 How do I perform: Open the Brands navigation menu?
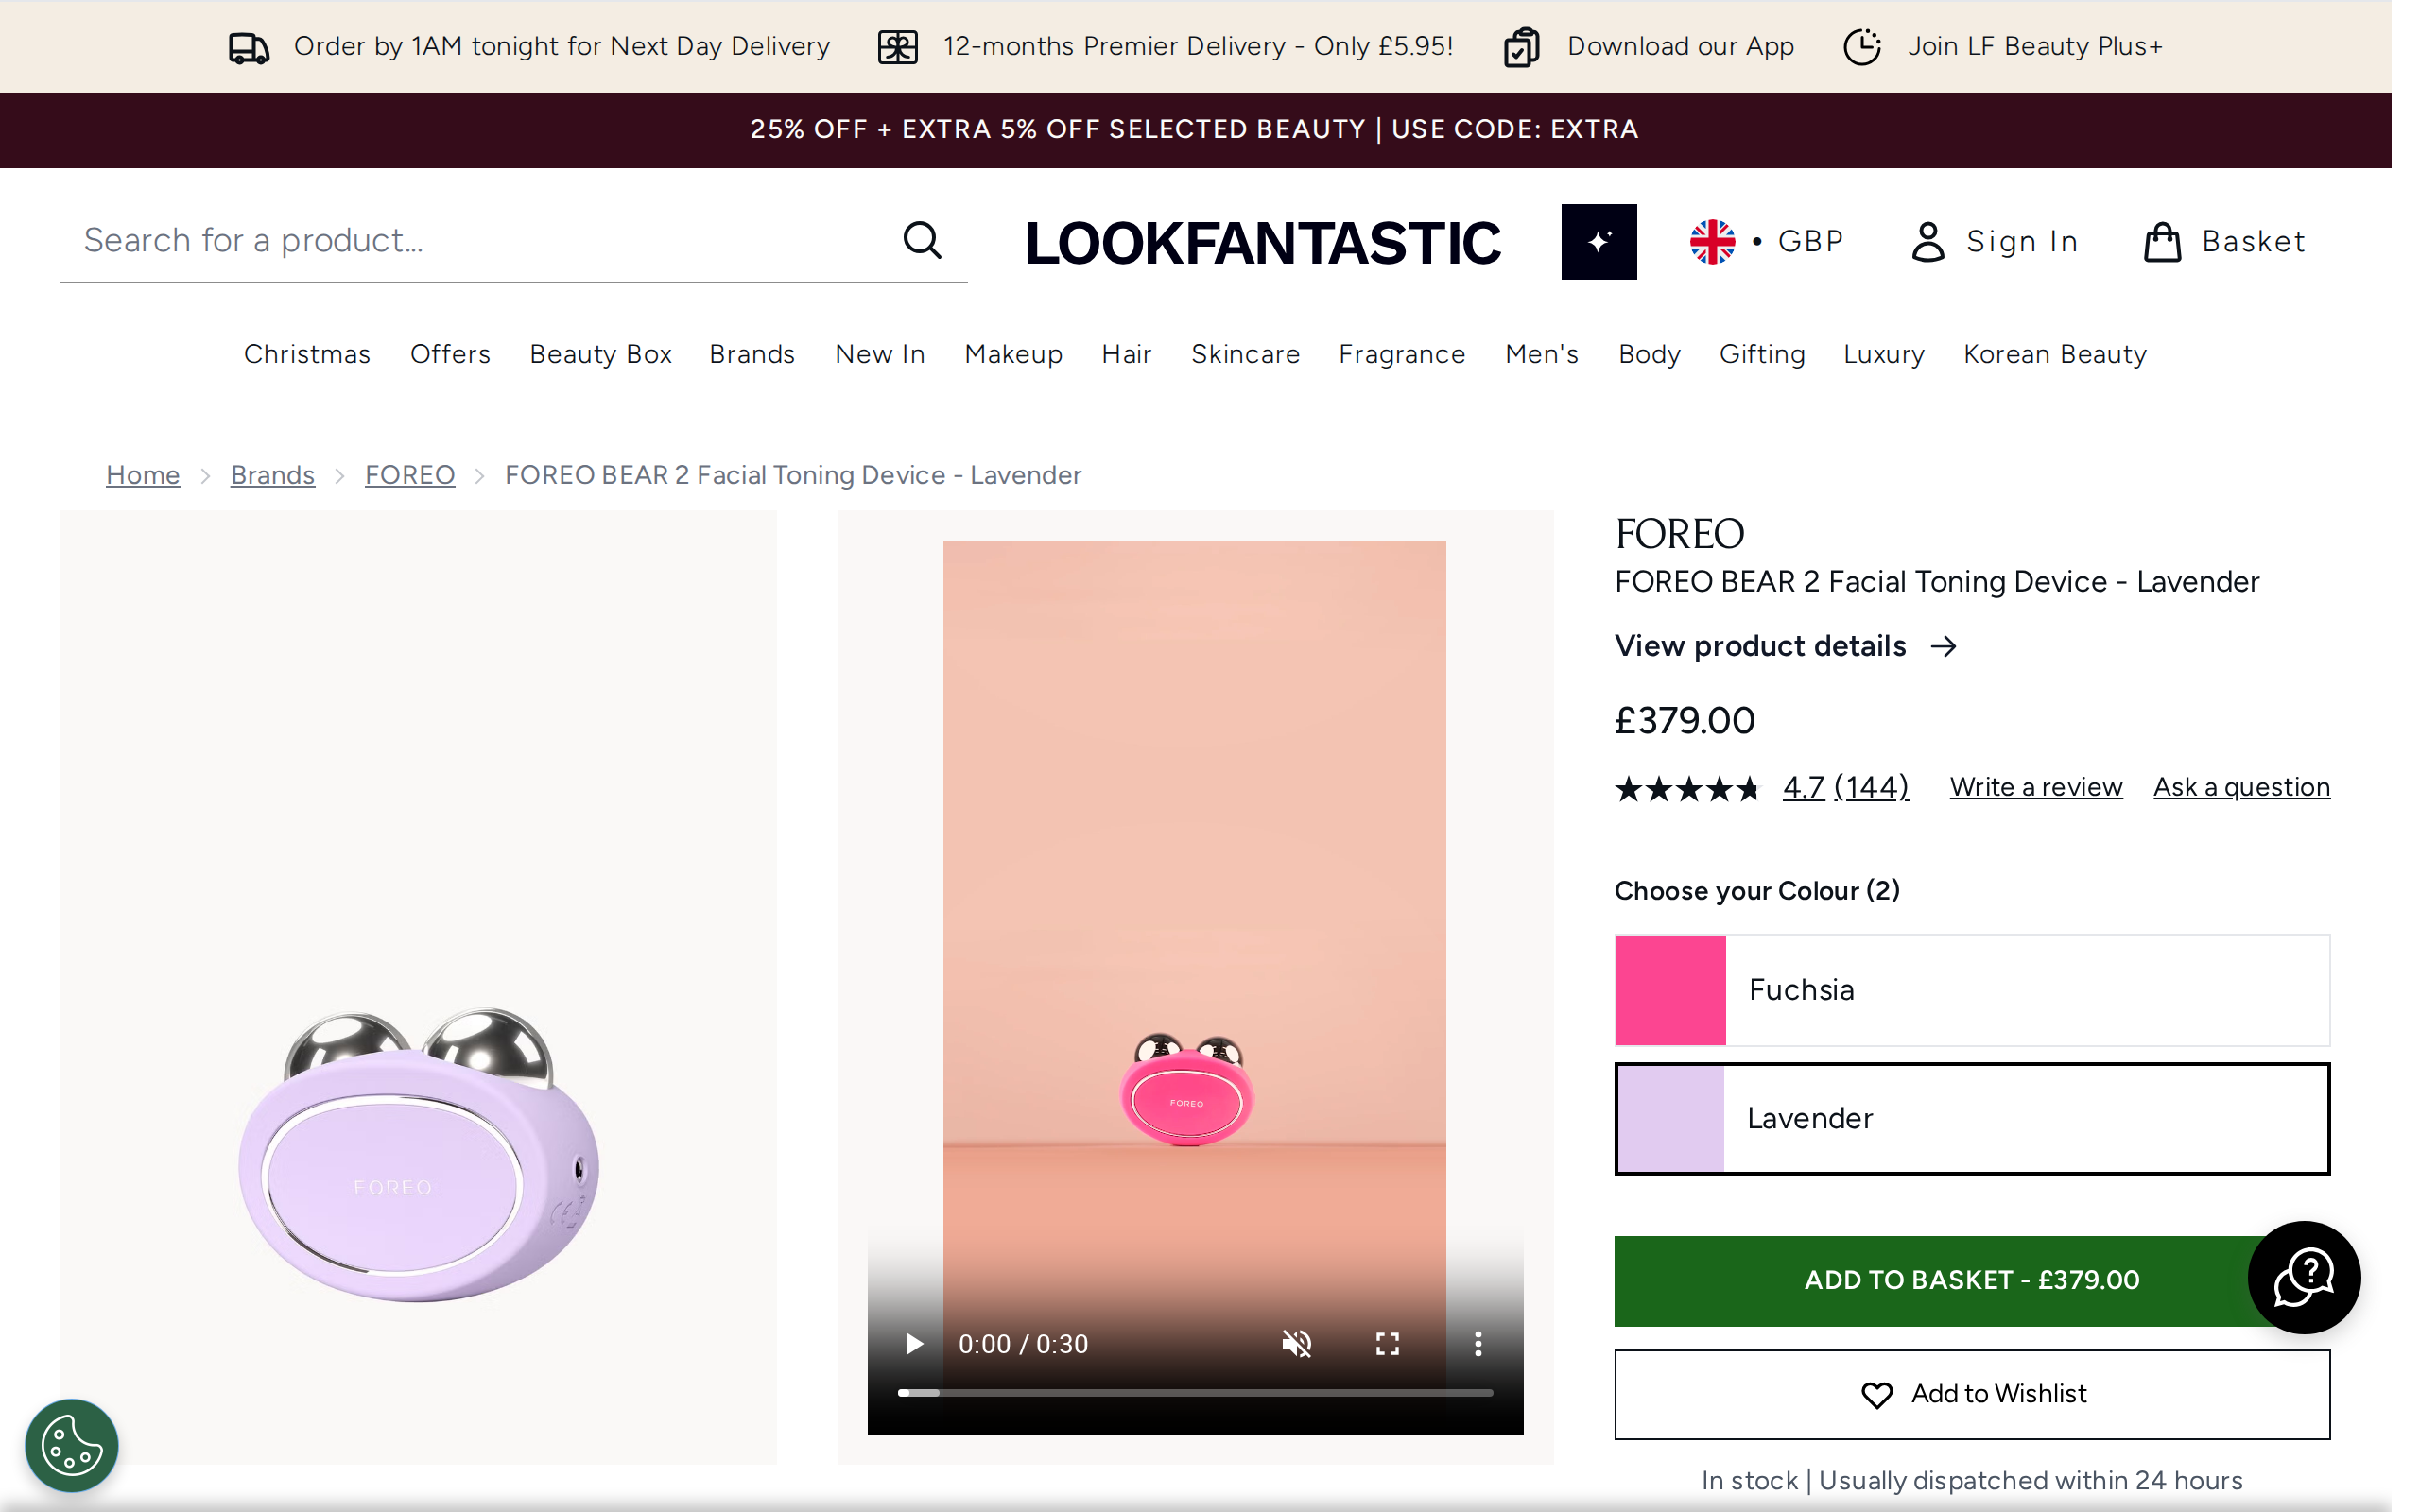tap(752, 354)
